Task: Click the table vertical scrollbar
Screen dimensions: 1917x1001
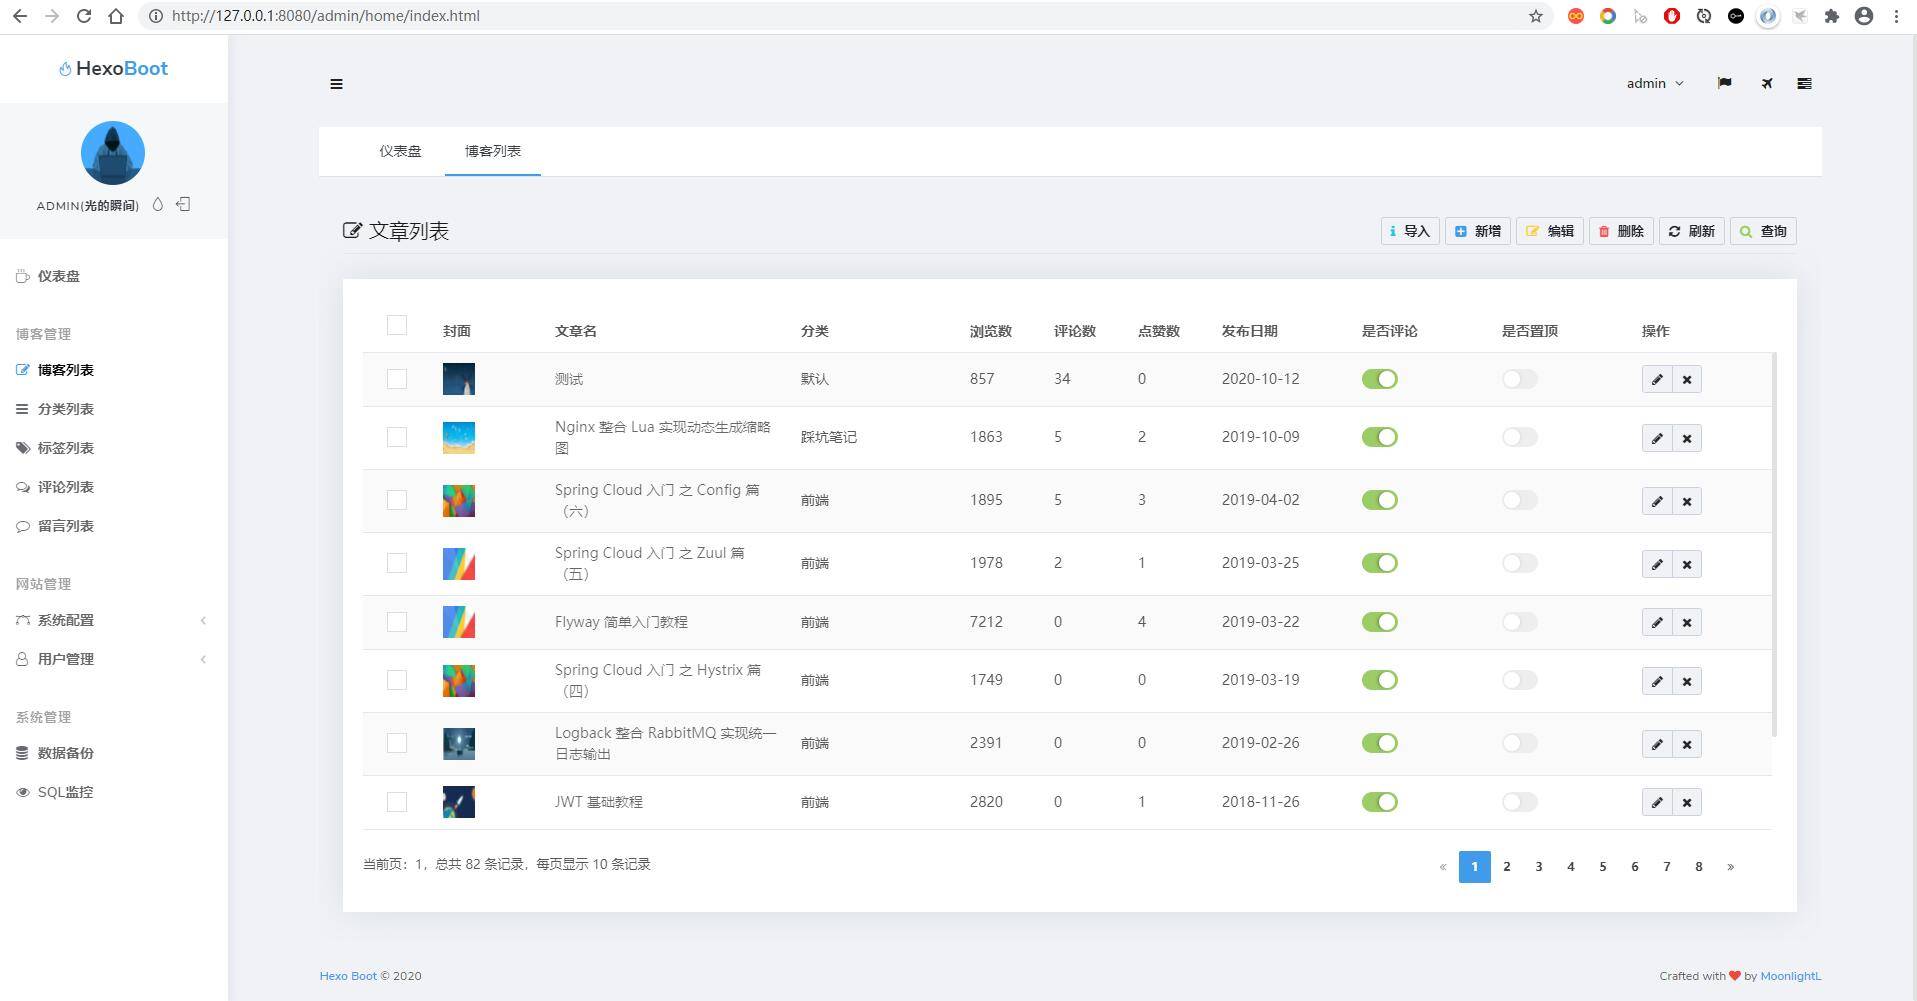Action: pyautogui.click(x=1774, y=545)
